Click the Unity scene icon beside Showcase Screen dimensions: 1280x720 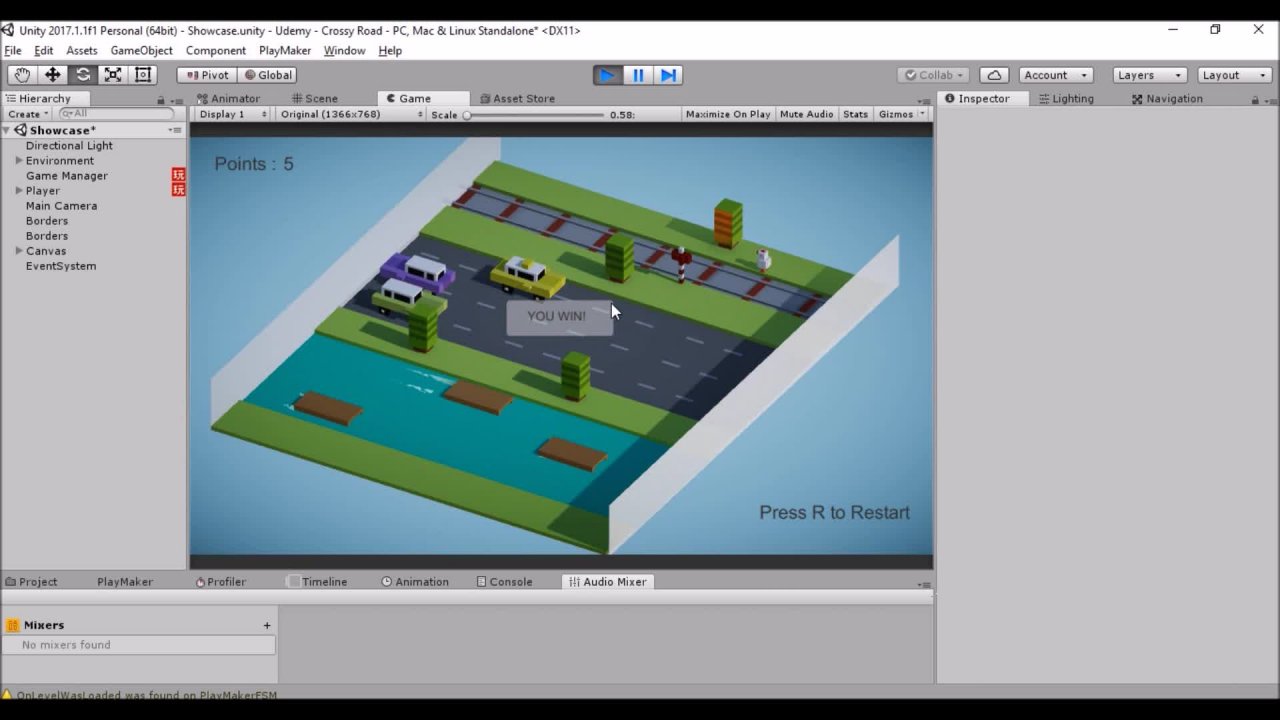point(20,130)
